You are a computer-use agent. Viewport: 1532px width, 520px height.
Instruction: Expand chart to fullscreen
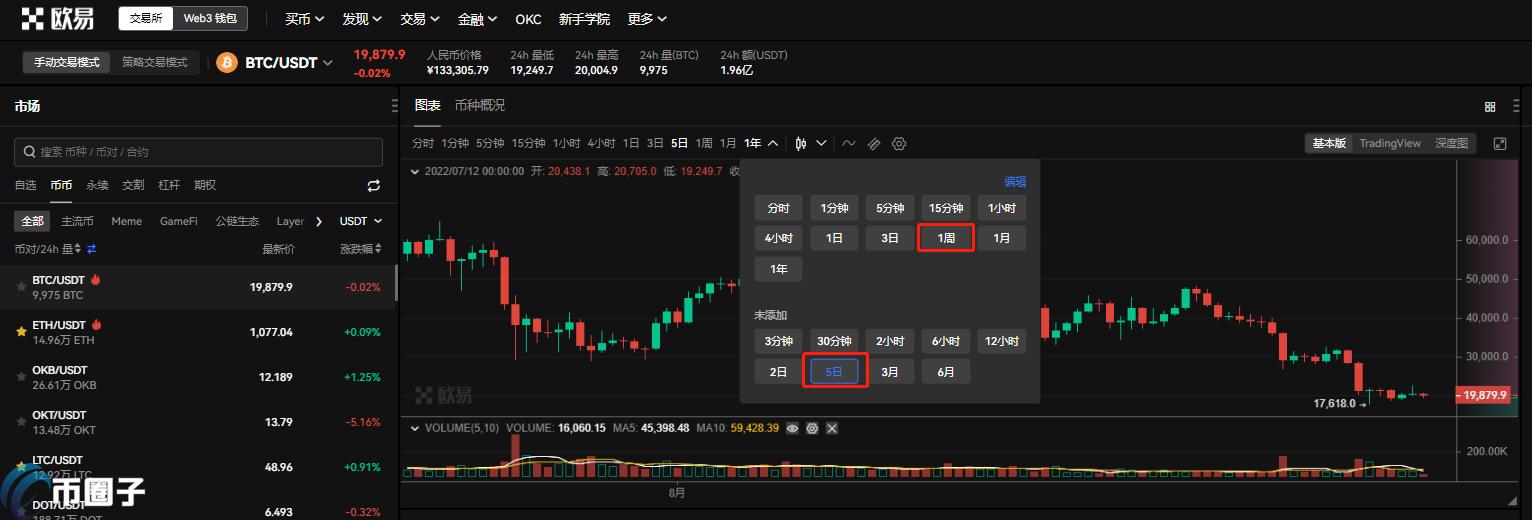[x=1500, y=144]
